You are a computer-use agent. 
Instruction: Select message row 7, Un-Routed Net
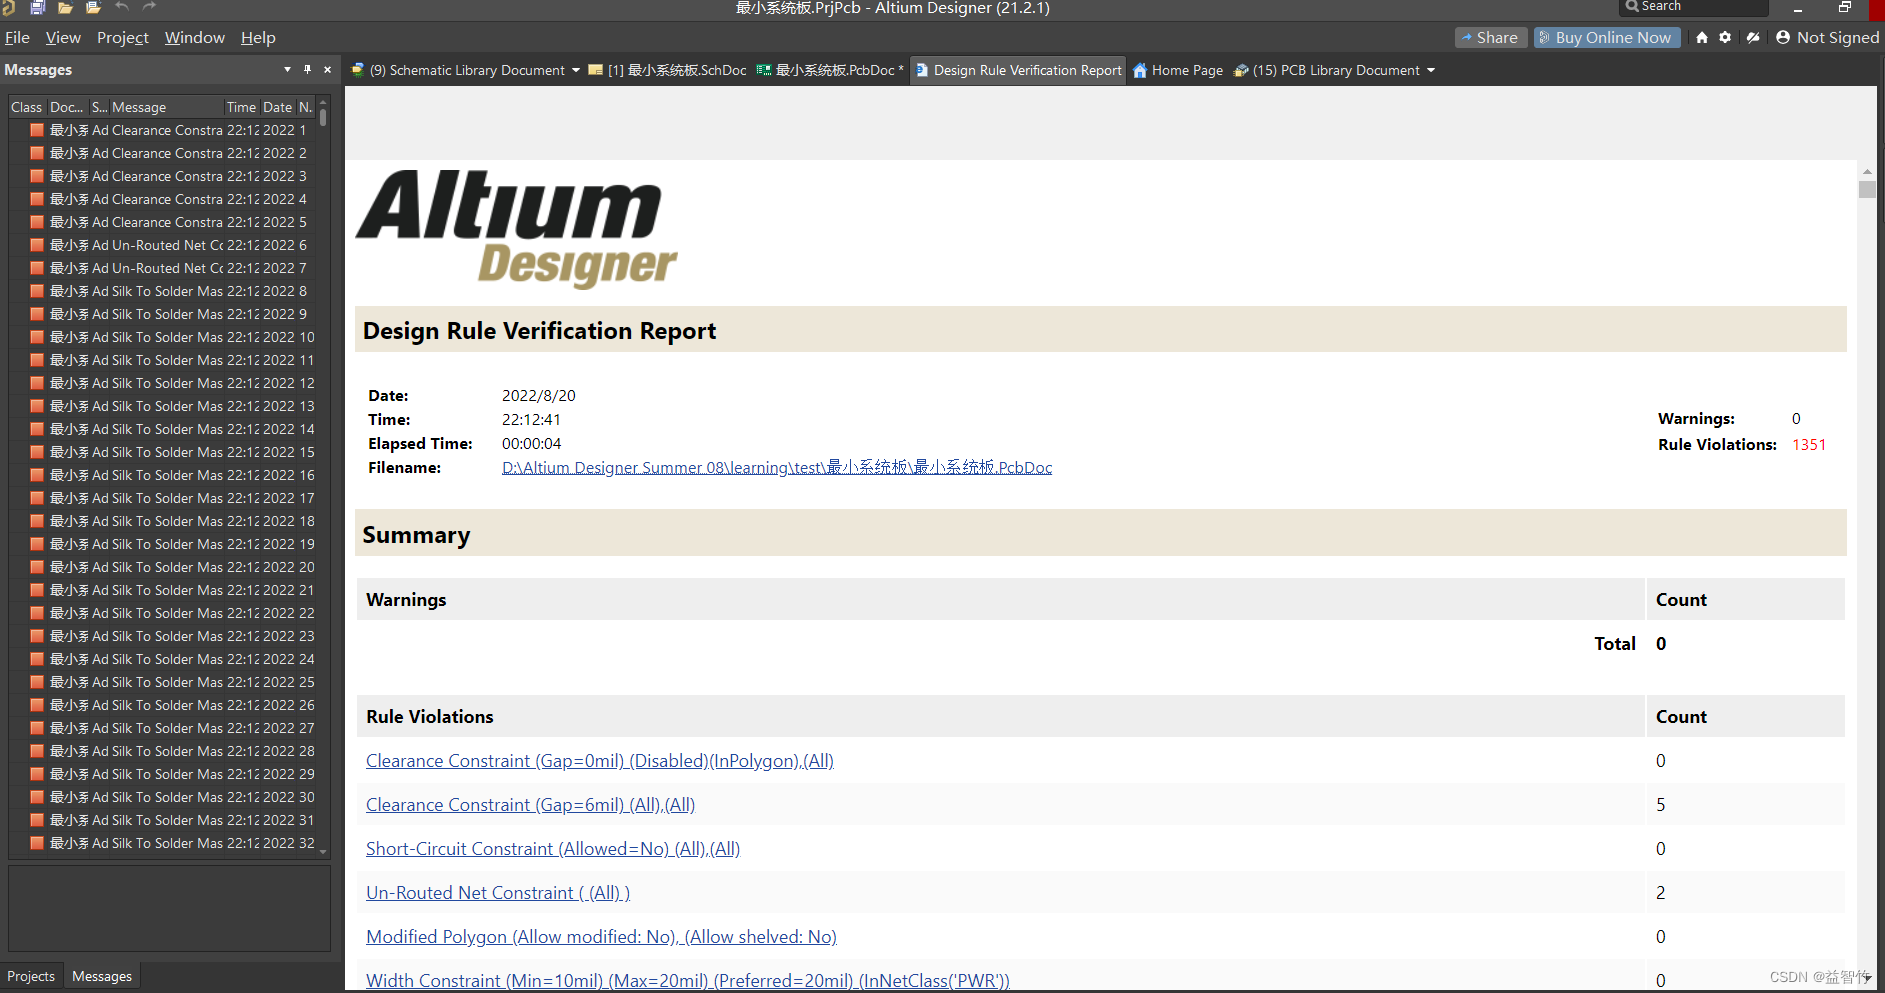point(164,268)
